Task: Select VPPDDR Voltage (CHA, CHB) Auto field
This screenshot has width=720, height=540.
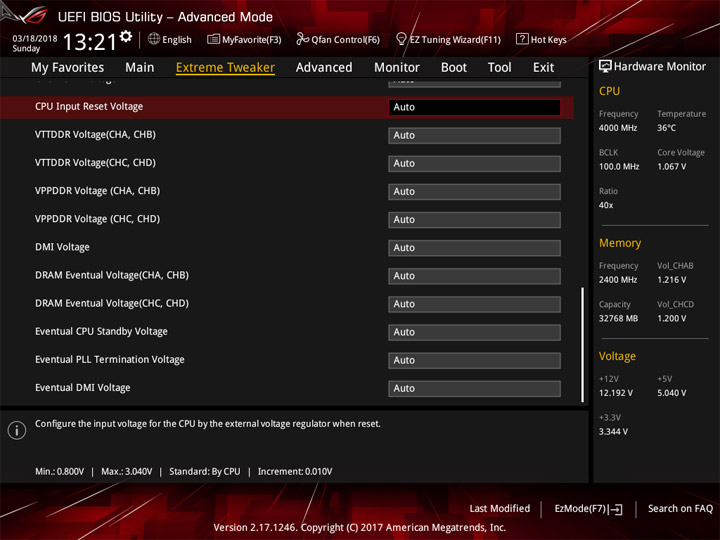Action: [474, 191]
